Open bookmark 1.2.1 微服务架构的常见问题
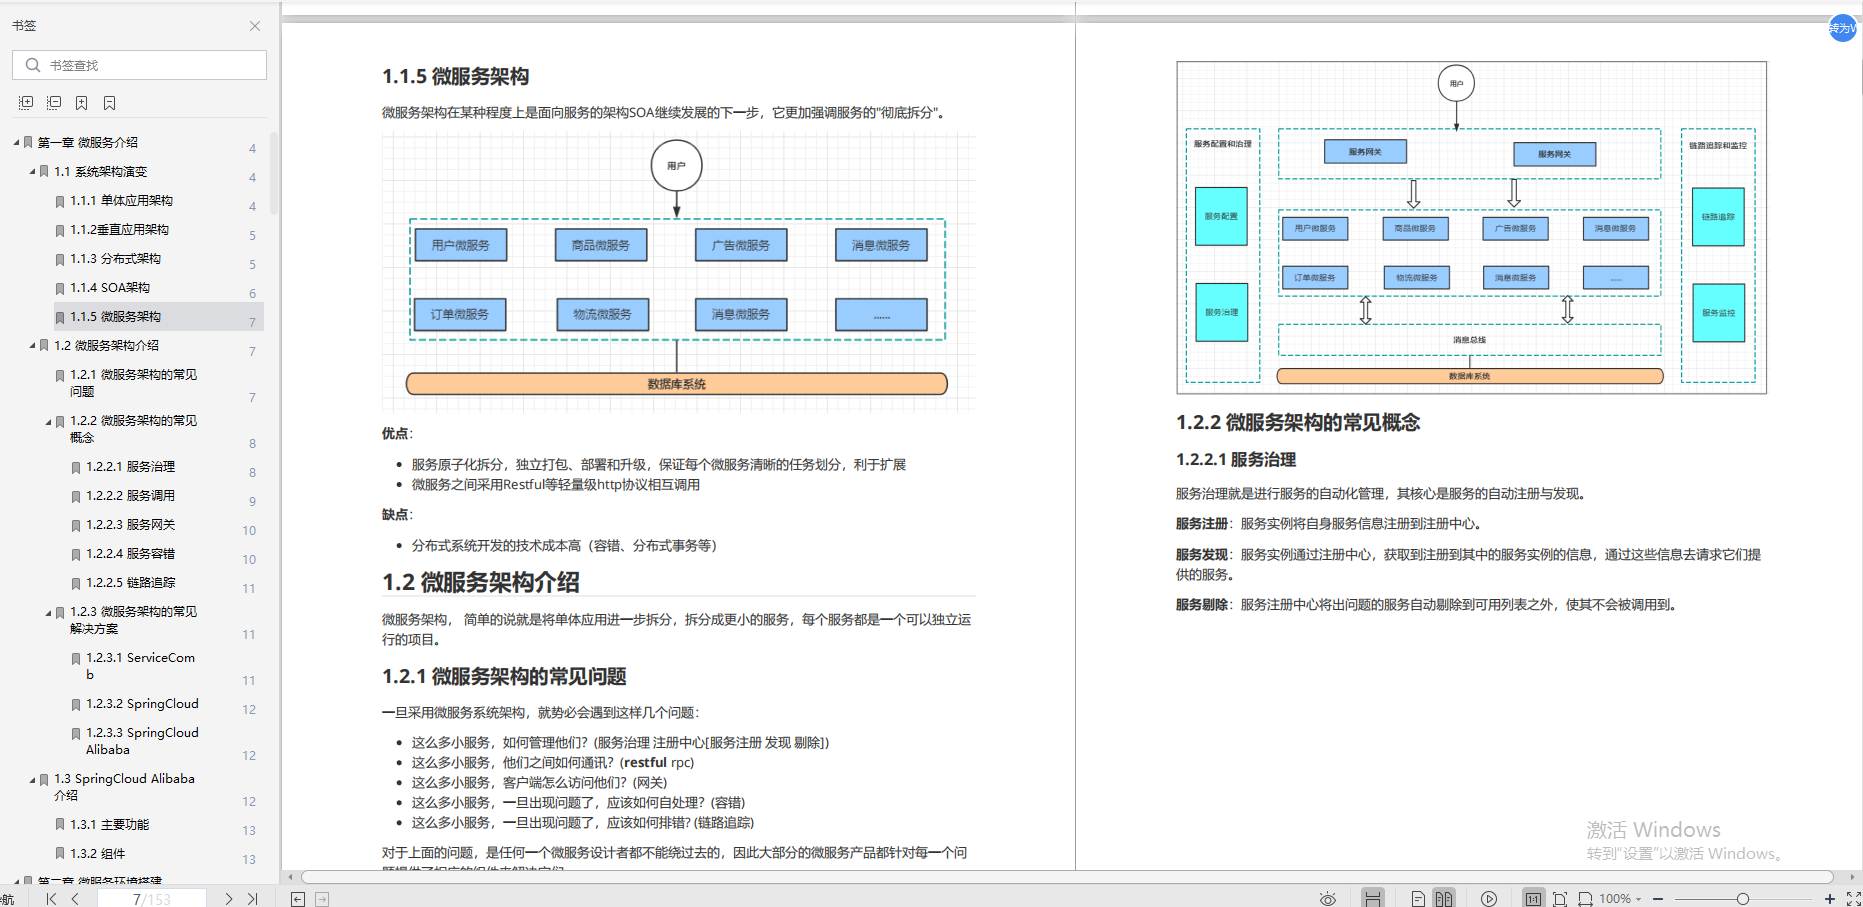 coord(133,383)
